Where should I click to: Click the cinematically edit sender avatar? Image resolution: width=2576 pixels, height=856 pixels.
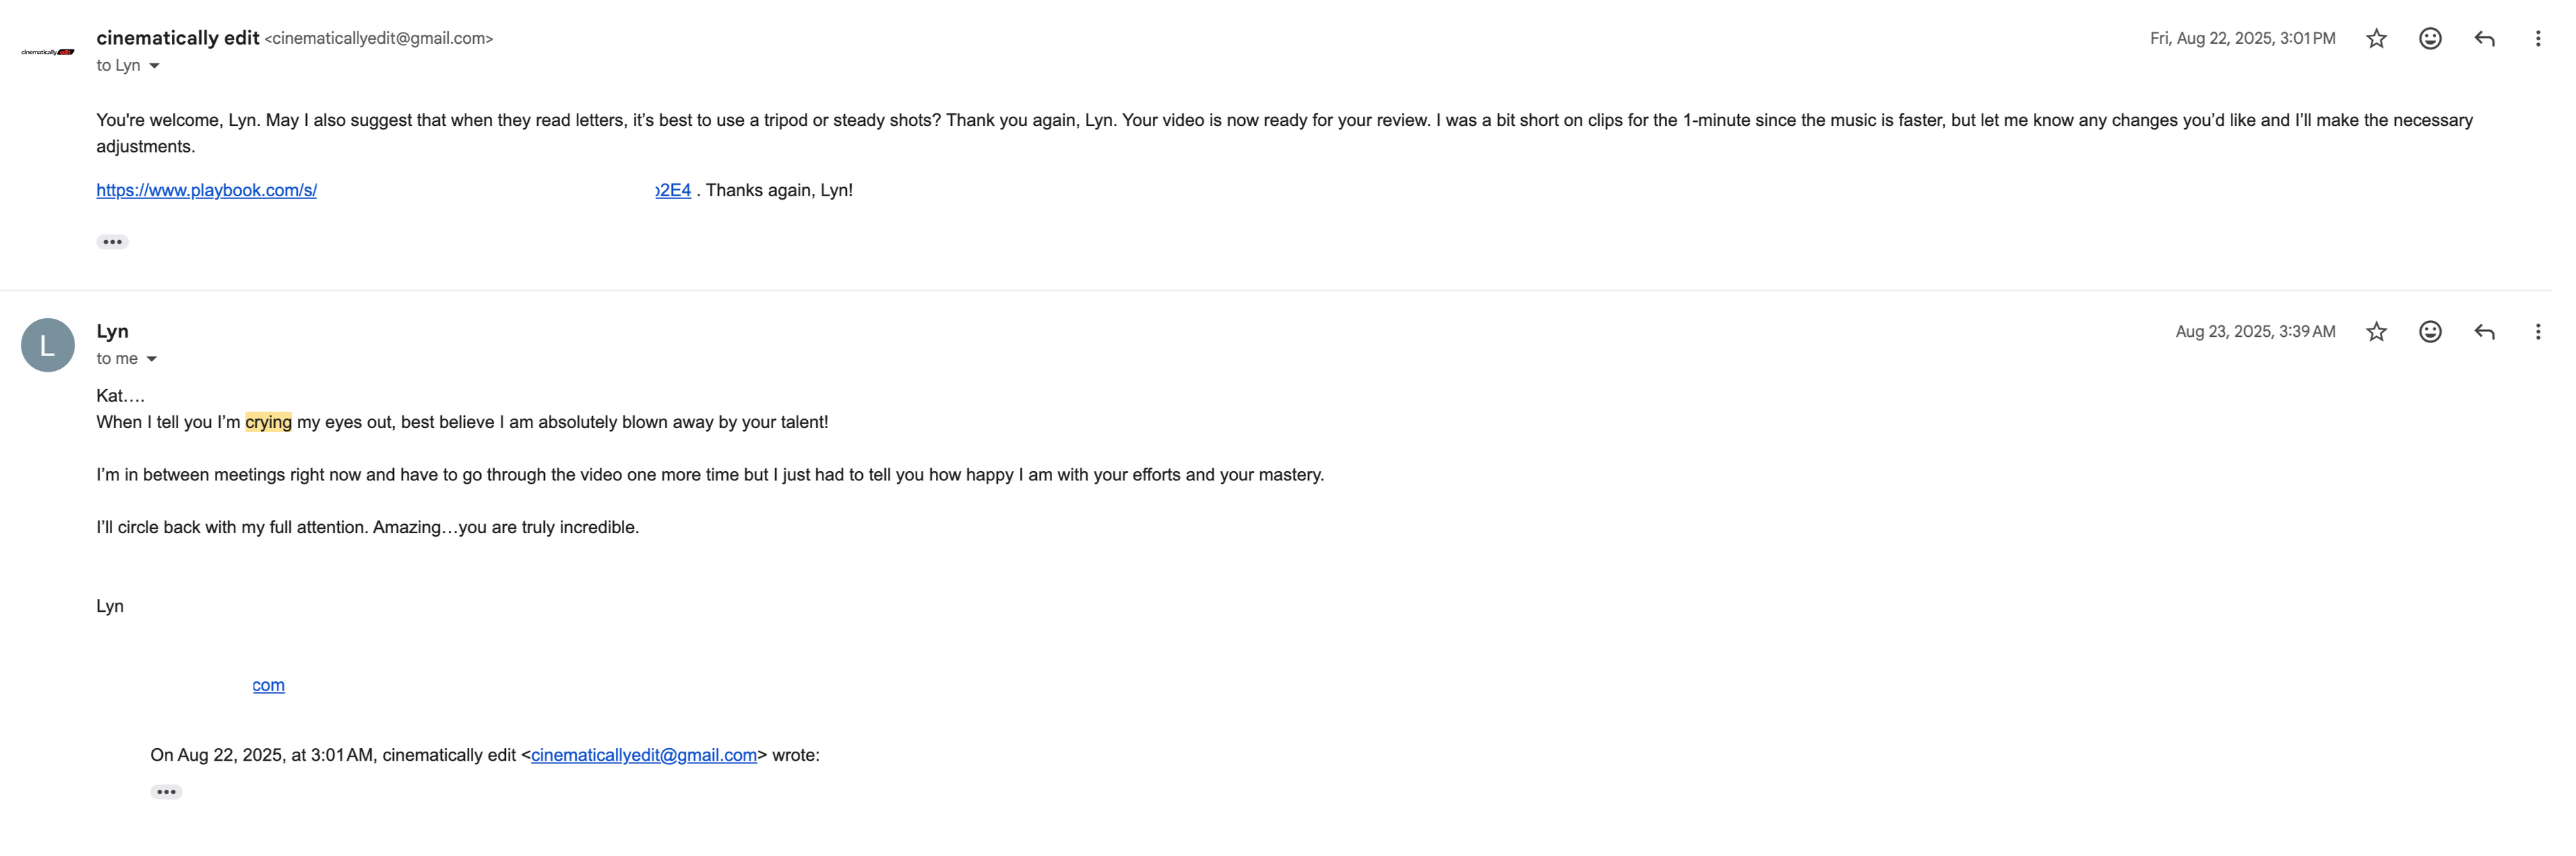pos(47,52)
